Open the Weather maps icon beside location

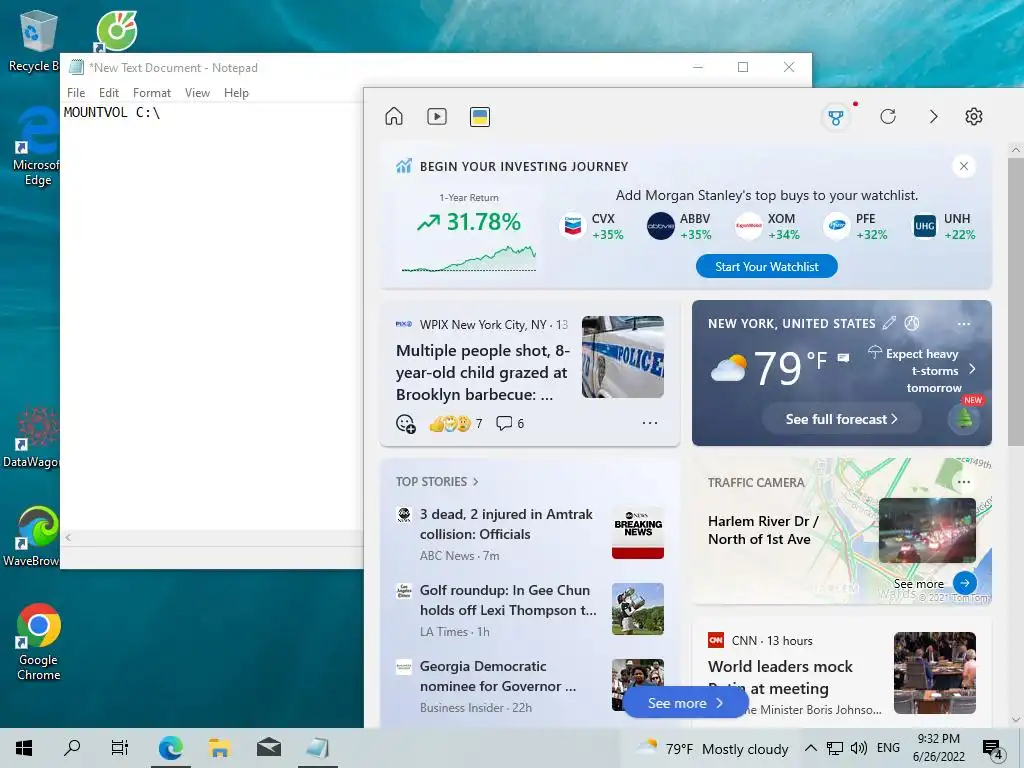tap(912, 323)
